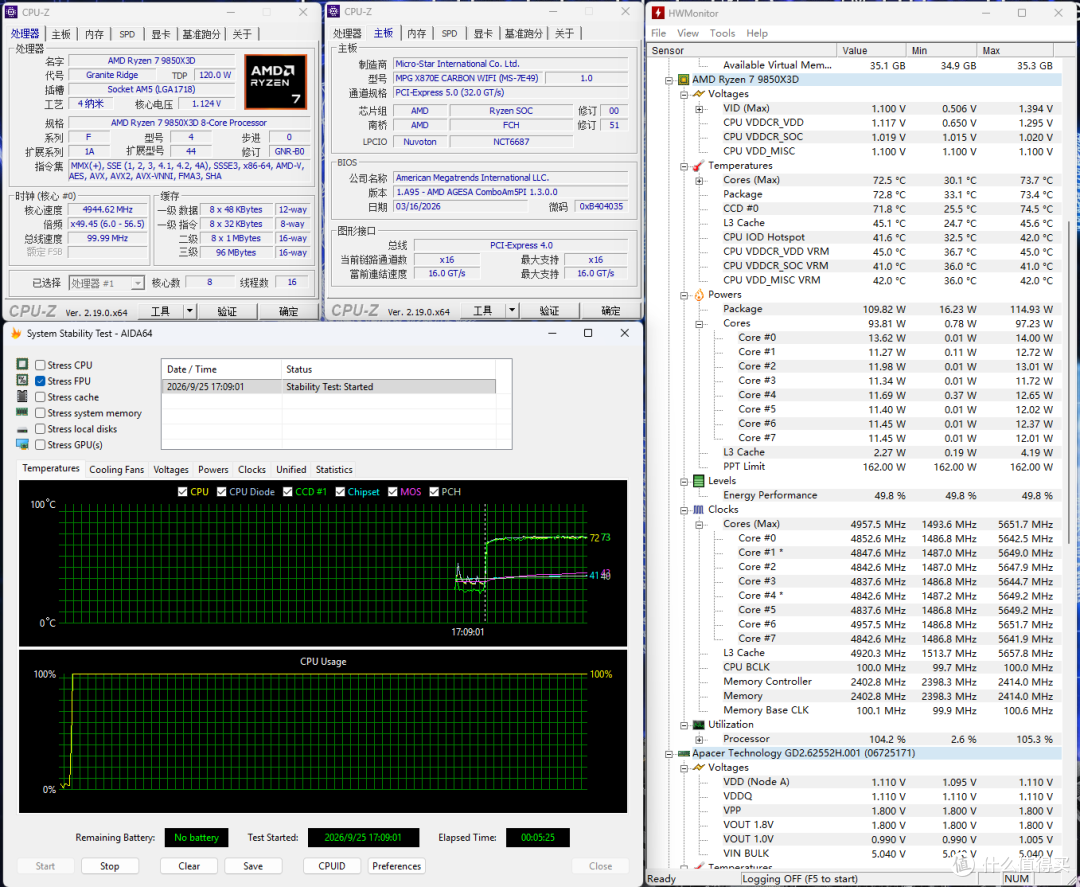The width and height of the screenshot is (1080, 887).
Task: Click the CPU Voltages lightning icon in HWMonitor
Action: click(698, 94)
